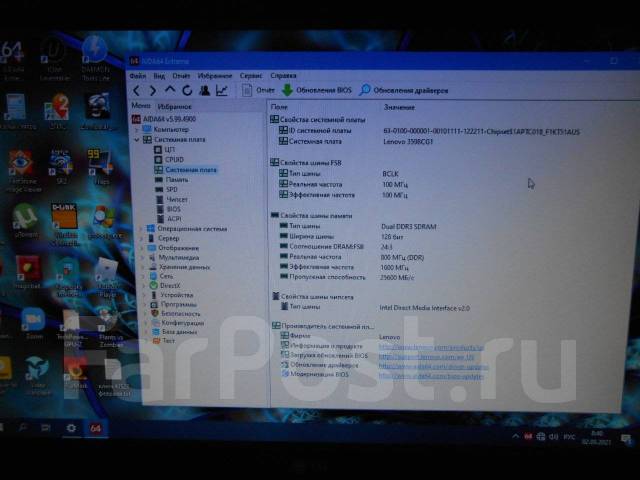Switch to the Избранное sidebar tab
The image size is (640, 480).
pyautogui.click(x=175, y=107)
